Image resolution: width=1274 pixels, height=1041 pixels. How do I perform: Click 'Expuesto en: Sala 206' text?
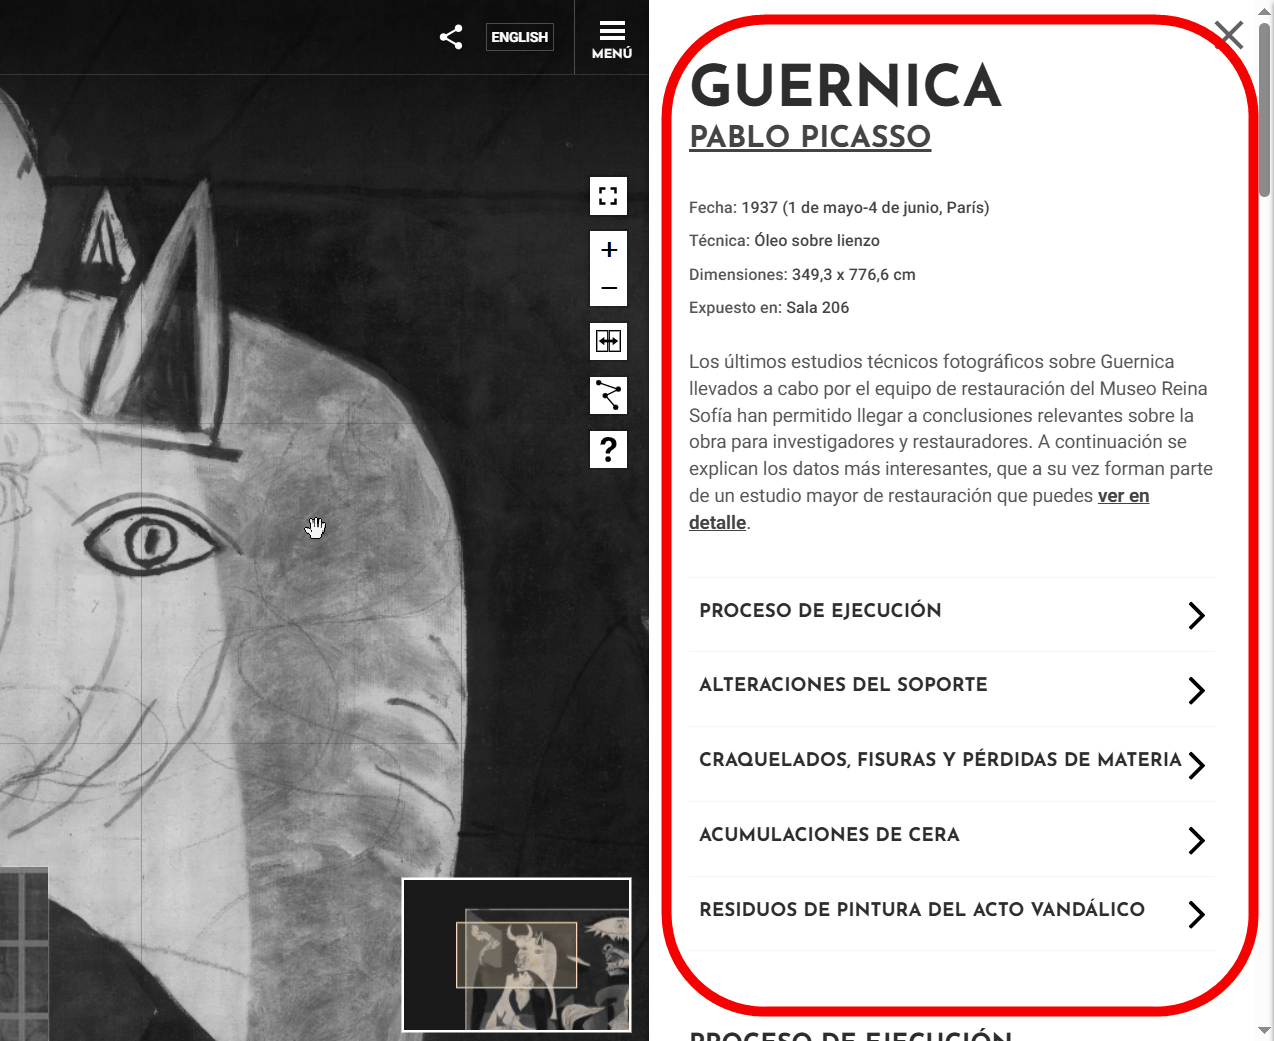[769, 308]
